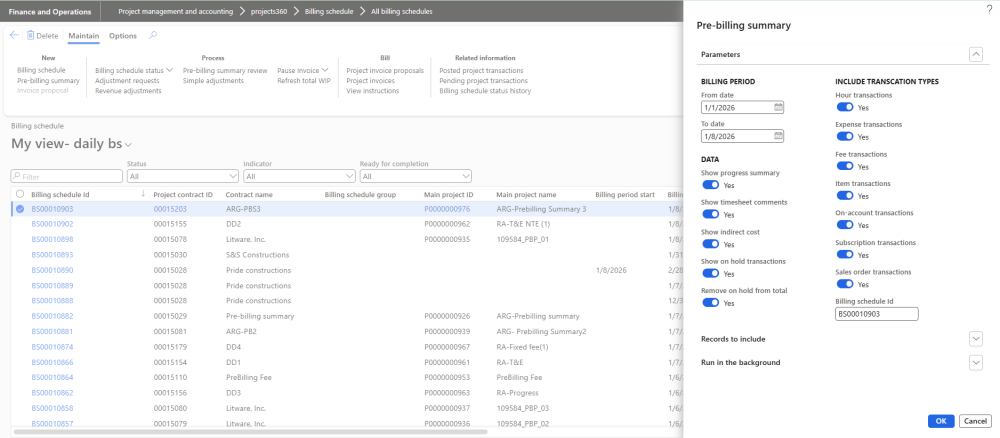Open the Maintain tab

tap(84, 36)
